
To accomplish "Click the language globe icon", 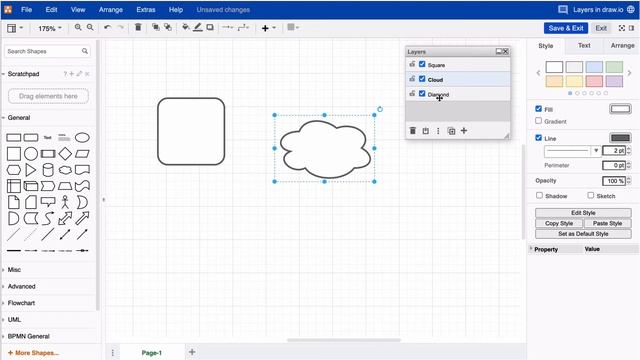I will [631, 9].
